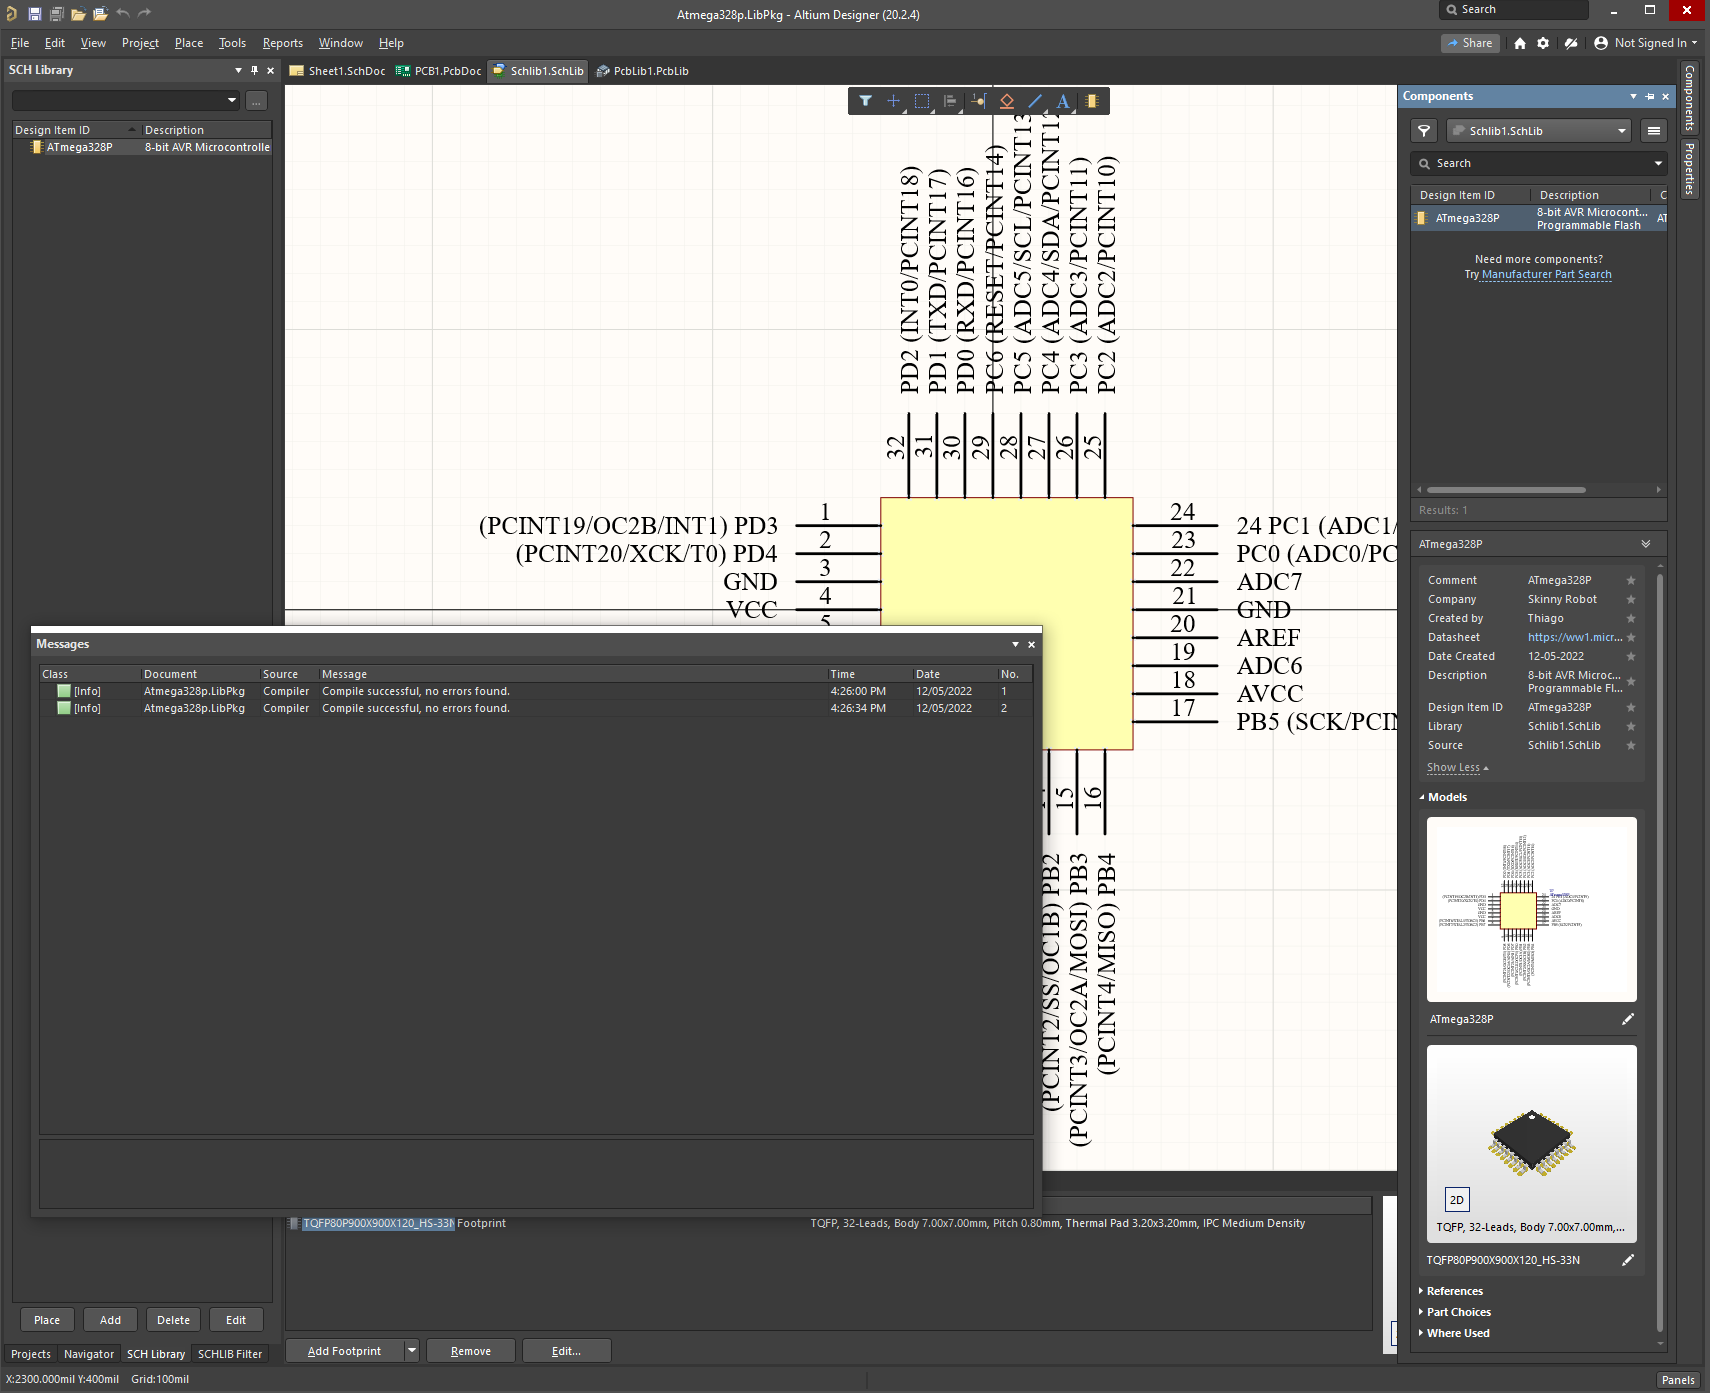Click the 2D view button on footprint preview
Image resolution: width=1710 pixels, height=1393 pixels.
coord(1457,1200)
